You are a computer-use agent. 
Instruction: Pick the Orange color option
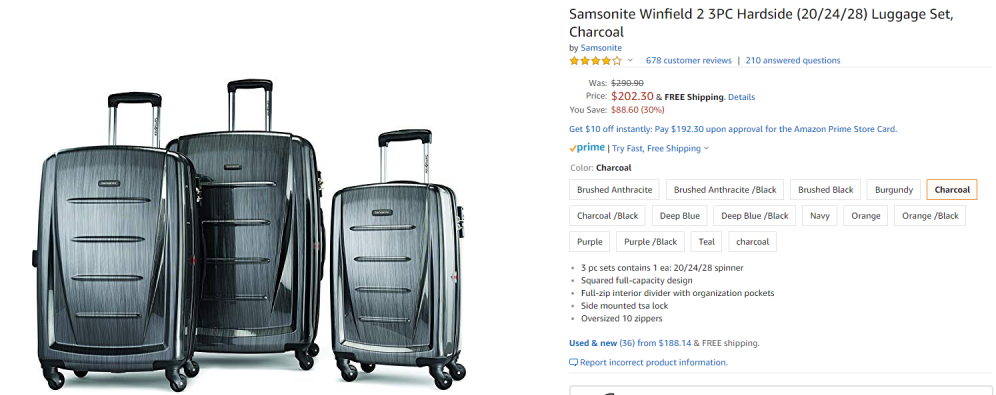point(866,216)
